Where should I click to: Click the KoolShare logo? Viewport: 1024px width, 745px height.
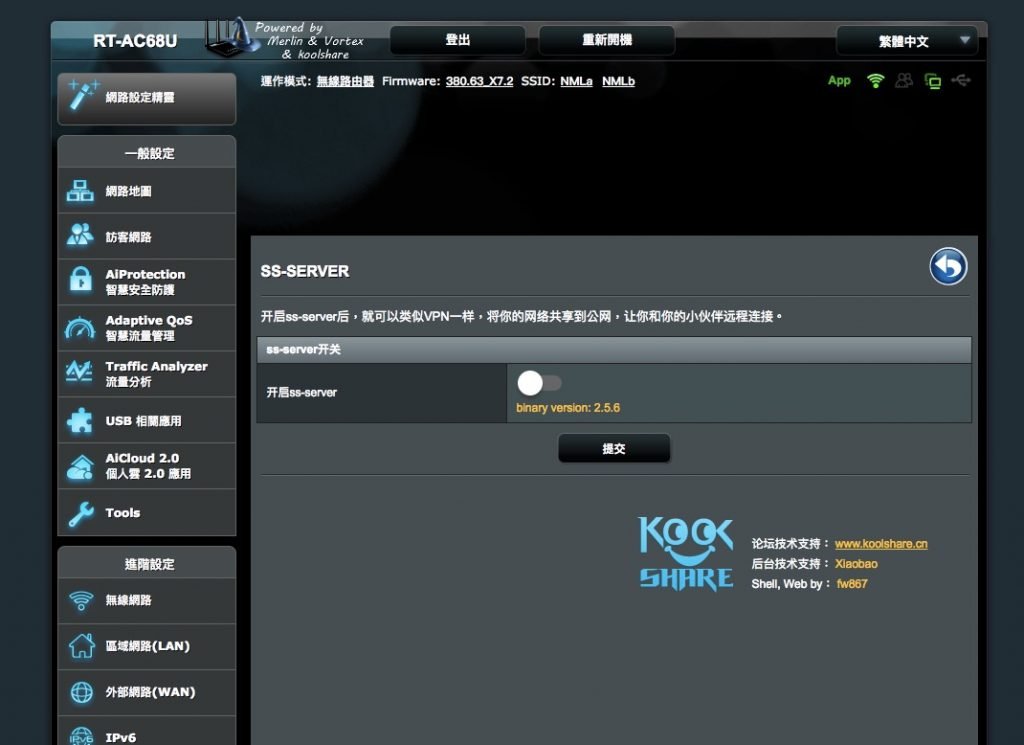pyautogui.click(x=686, y=554)
